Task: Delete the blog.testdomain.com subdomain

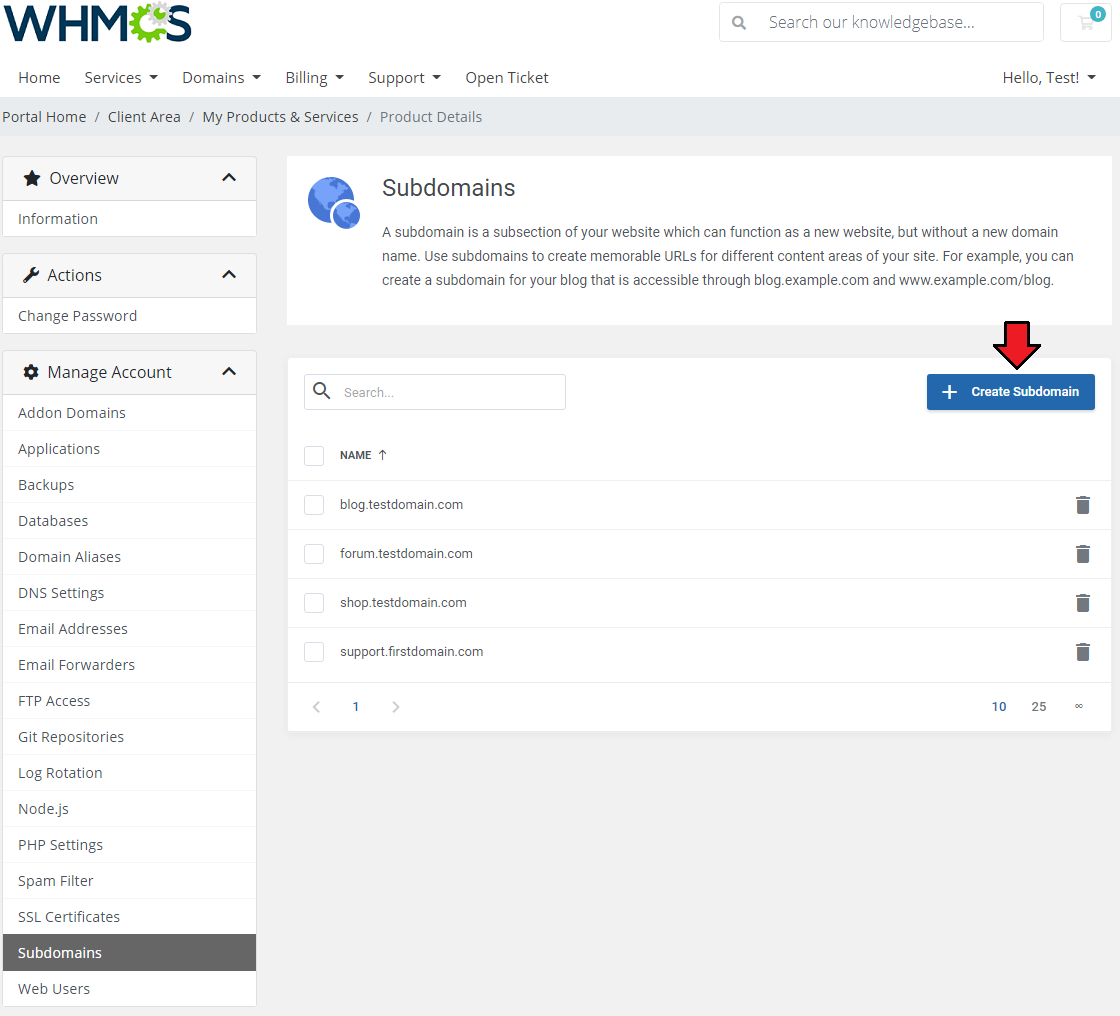Action: [x=1083, y=505]
